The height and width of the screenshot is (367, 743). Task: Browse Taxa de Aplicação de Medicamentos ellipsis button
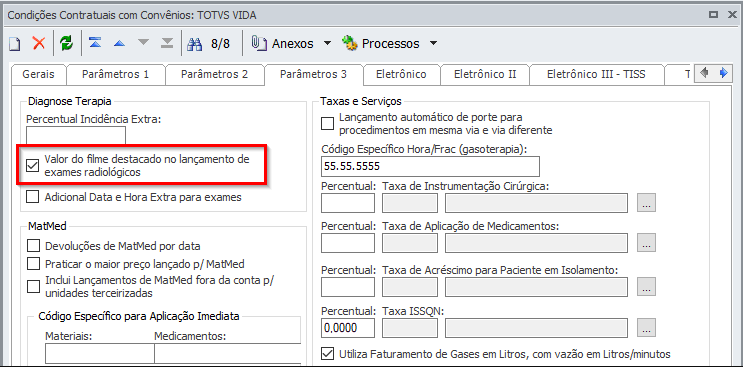point(647,243)
